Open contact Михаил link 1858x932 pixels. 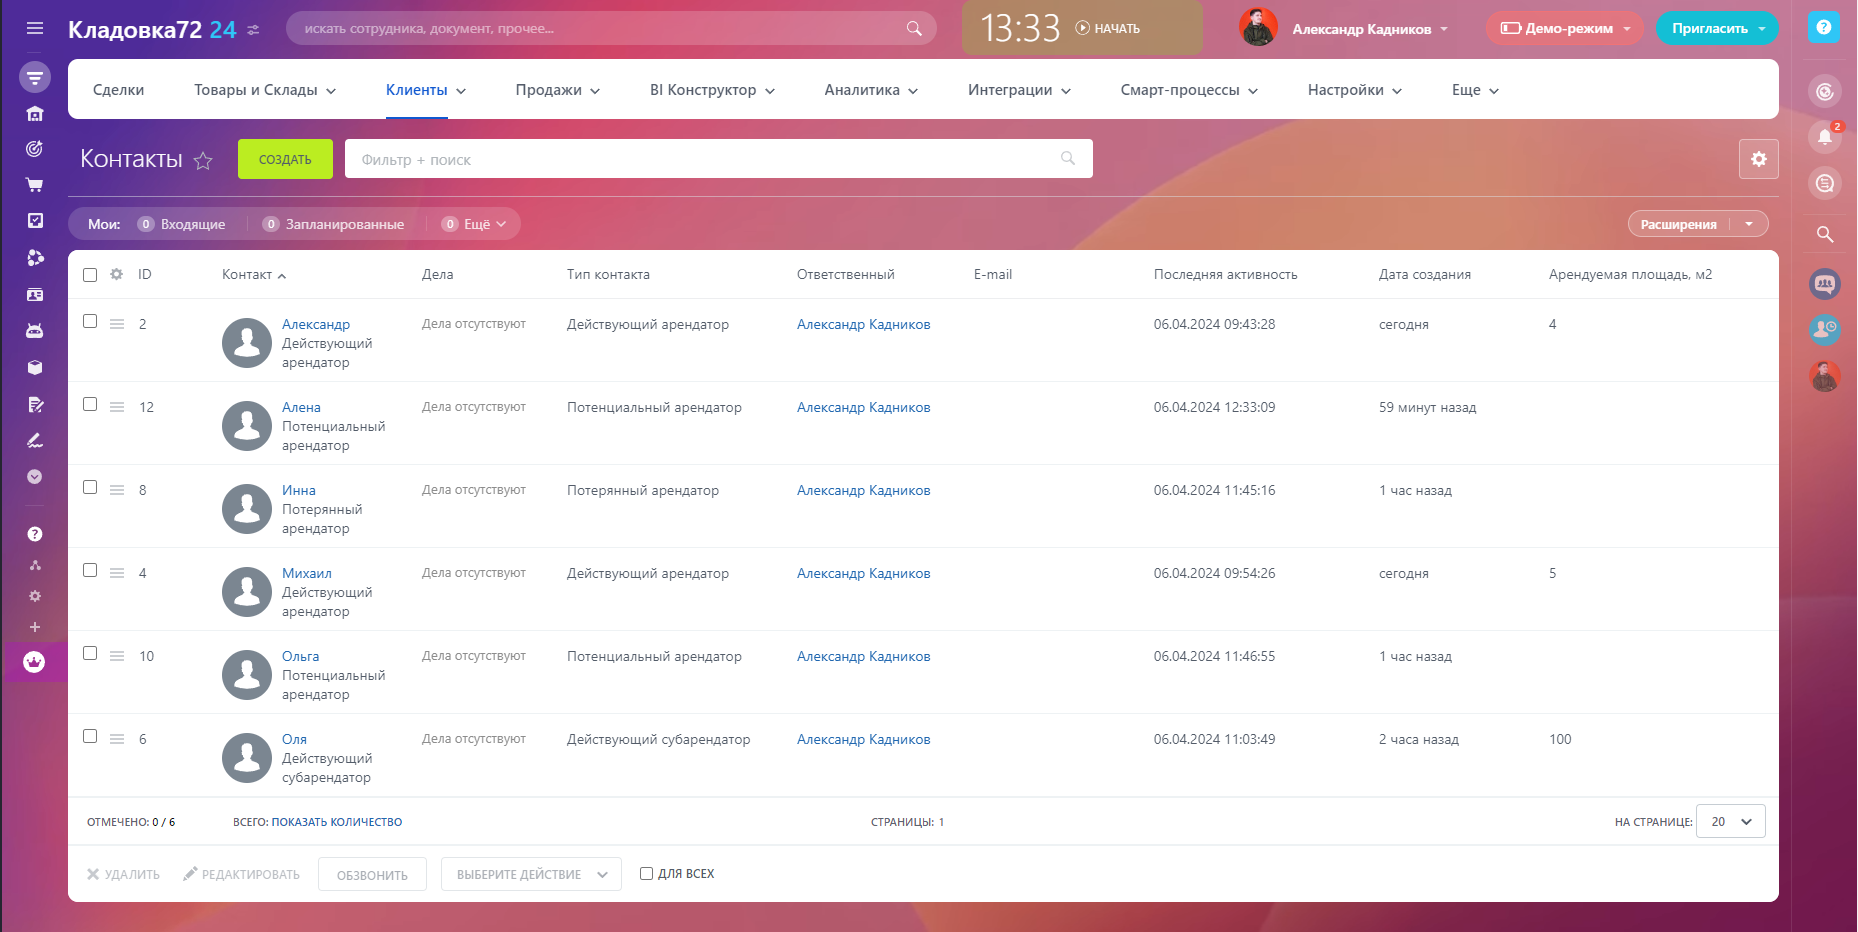(306, 573)
